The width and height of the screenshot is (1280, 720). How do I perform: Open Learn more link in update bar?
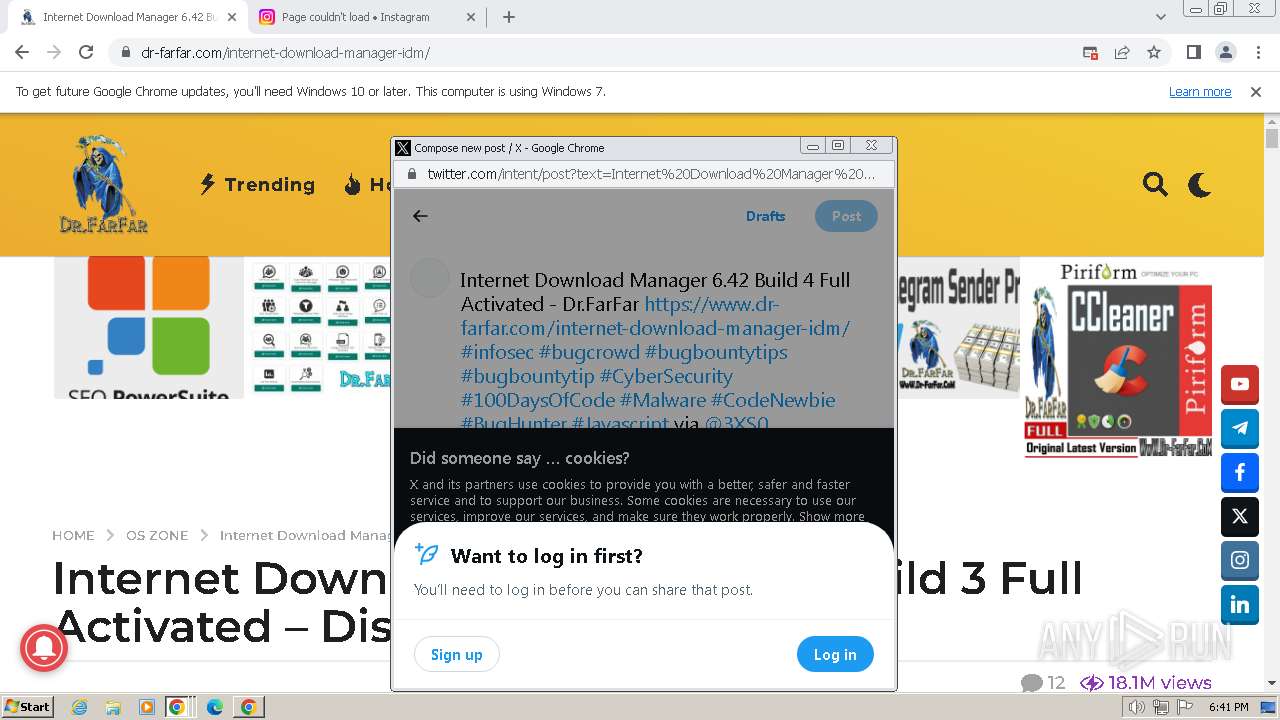(1200, 91)
